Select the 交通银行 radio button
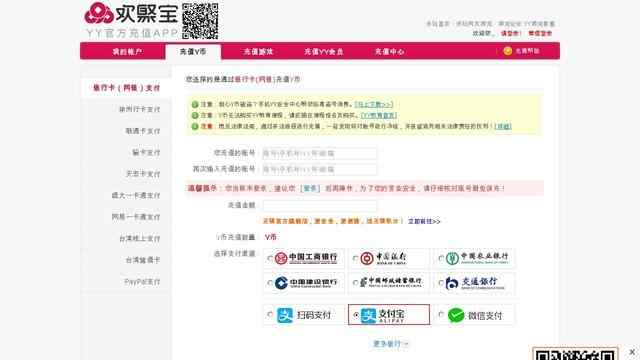640x360 pixels. [441, 282]
